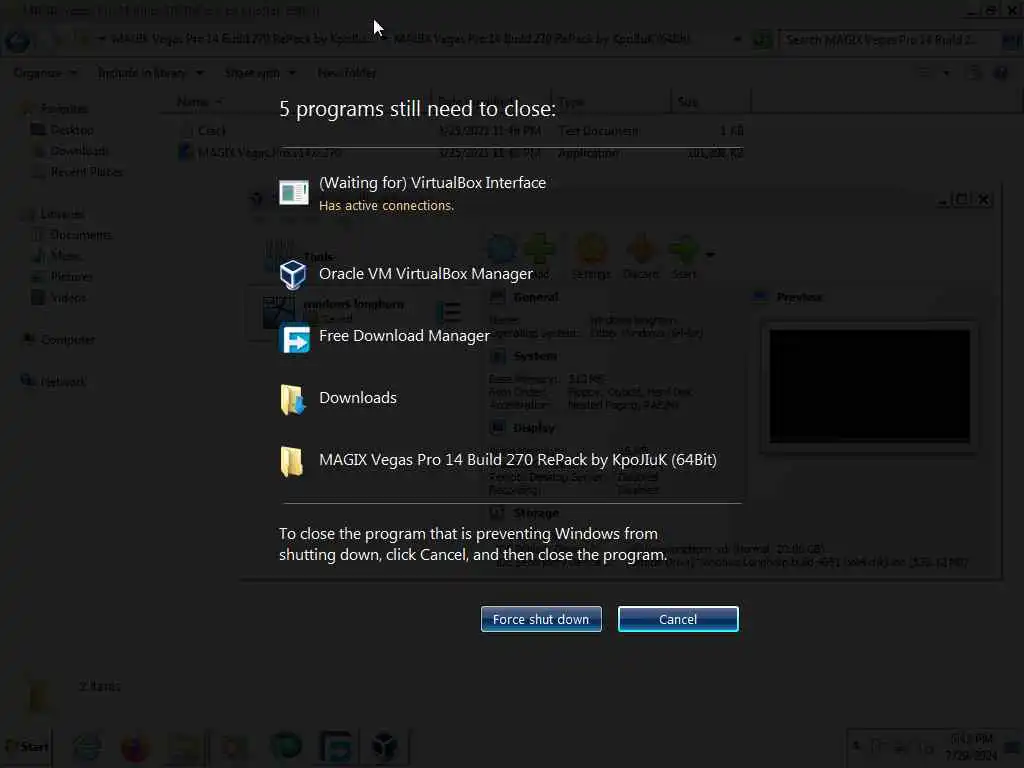Click the Explorer search box
The height and width of the screenshot is (768, 1024).
coord(889,40)
